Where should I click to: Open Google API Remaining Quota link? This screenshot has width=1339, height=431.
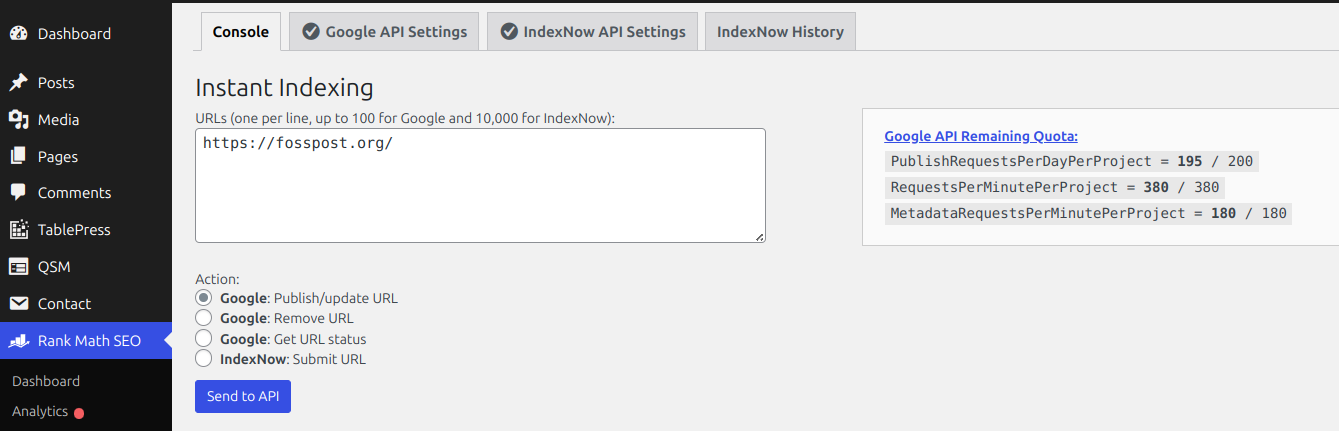(981, 137)
